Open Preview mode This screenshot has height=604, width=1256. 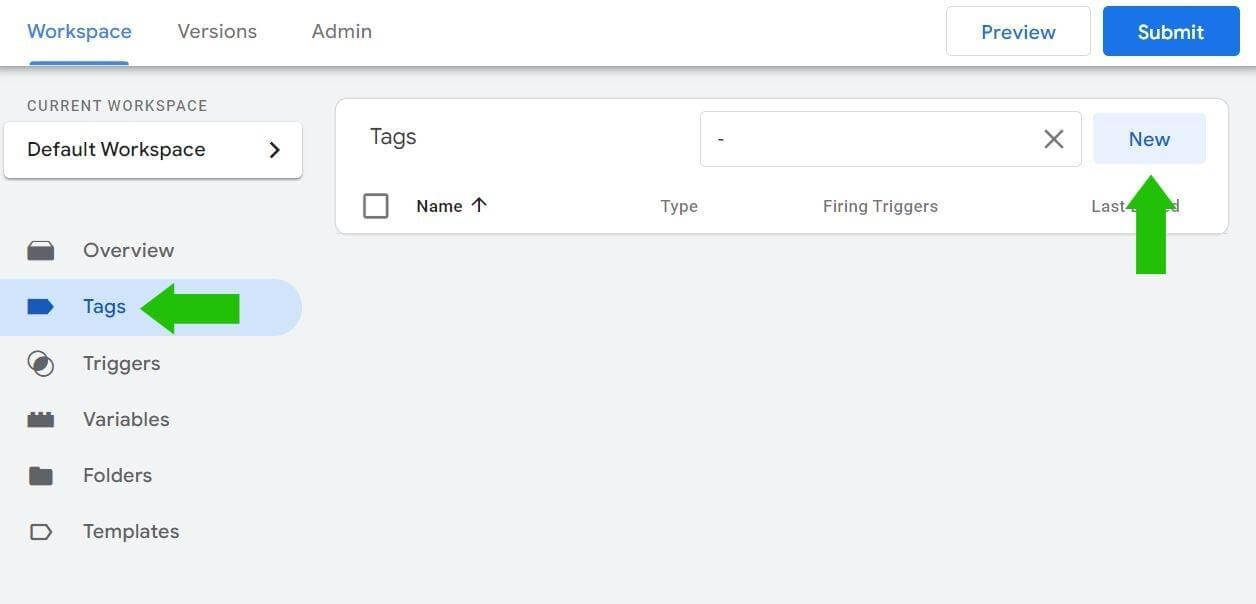(x=1017, y=31)
